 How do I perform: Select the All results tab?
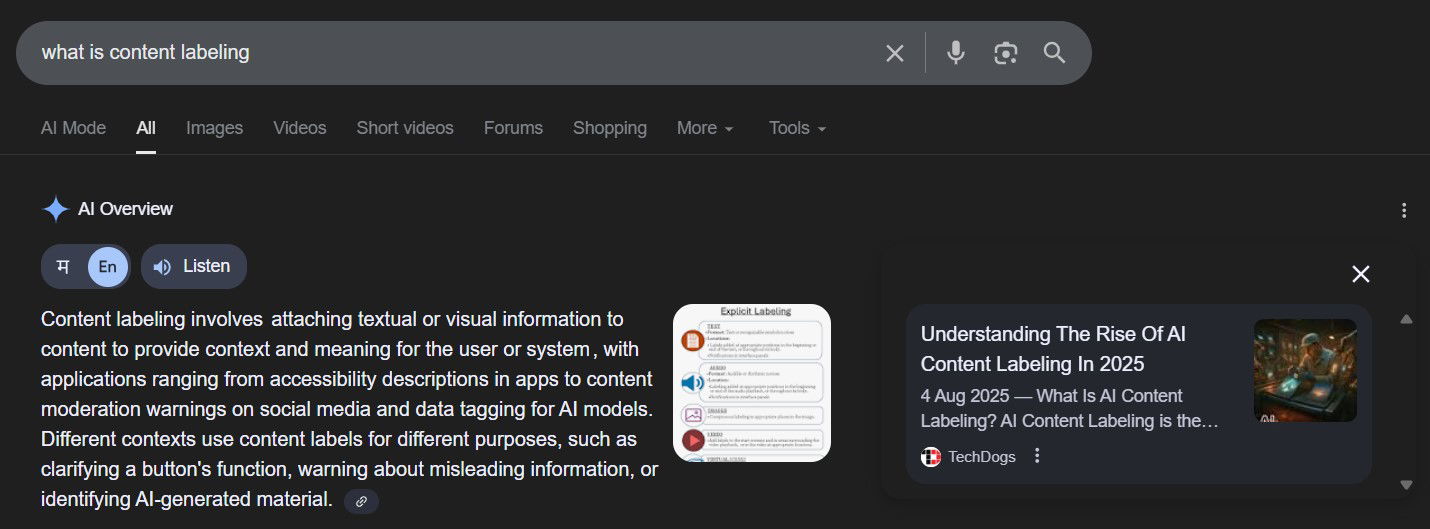[x=146, y=128]
